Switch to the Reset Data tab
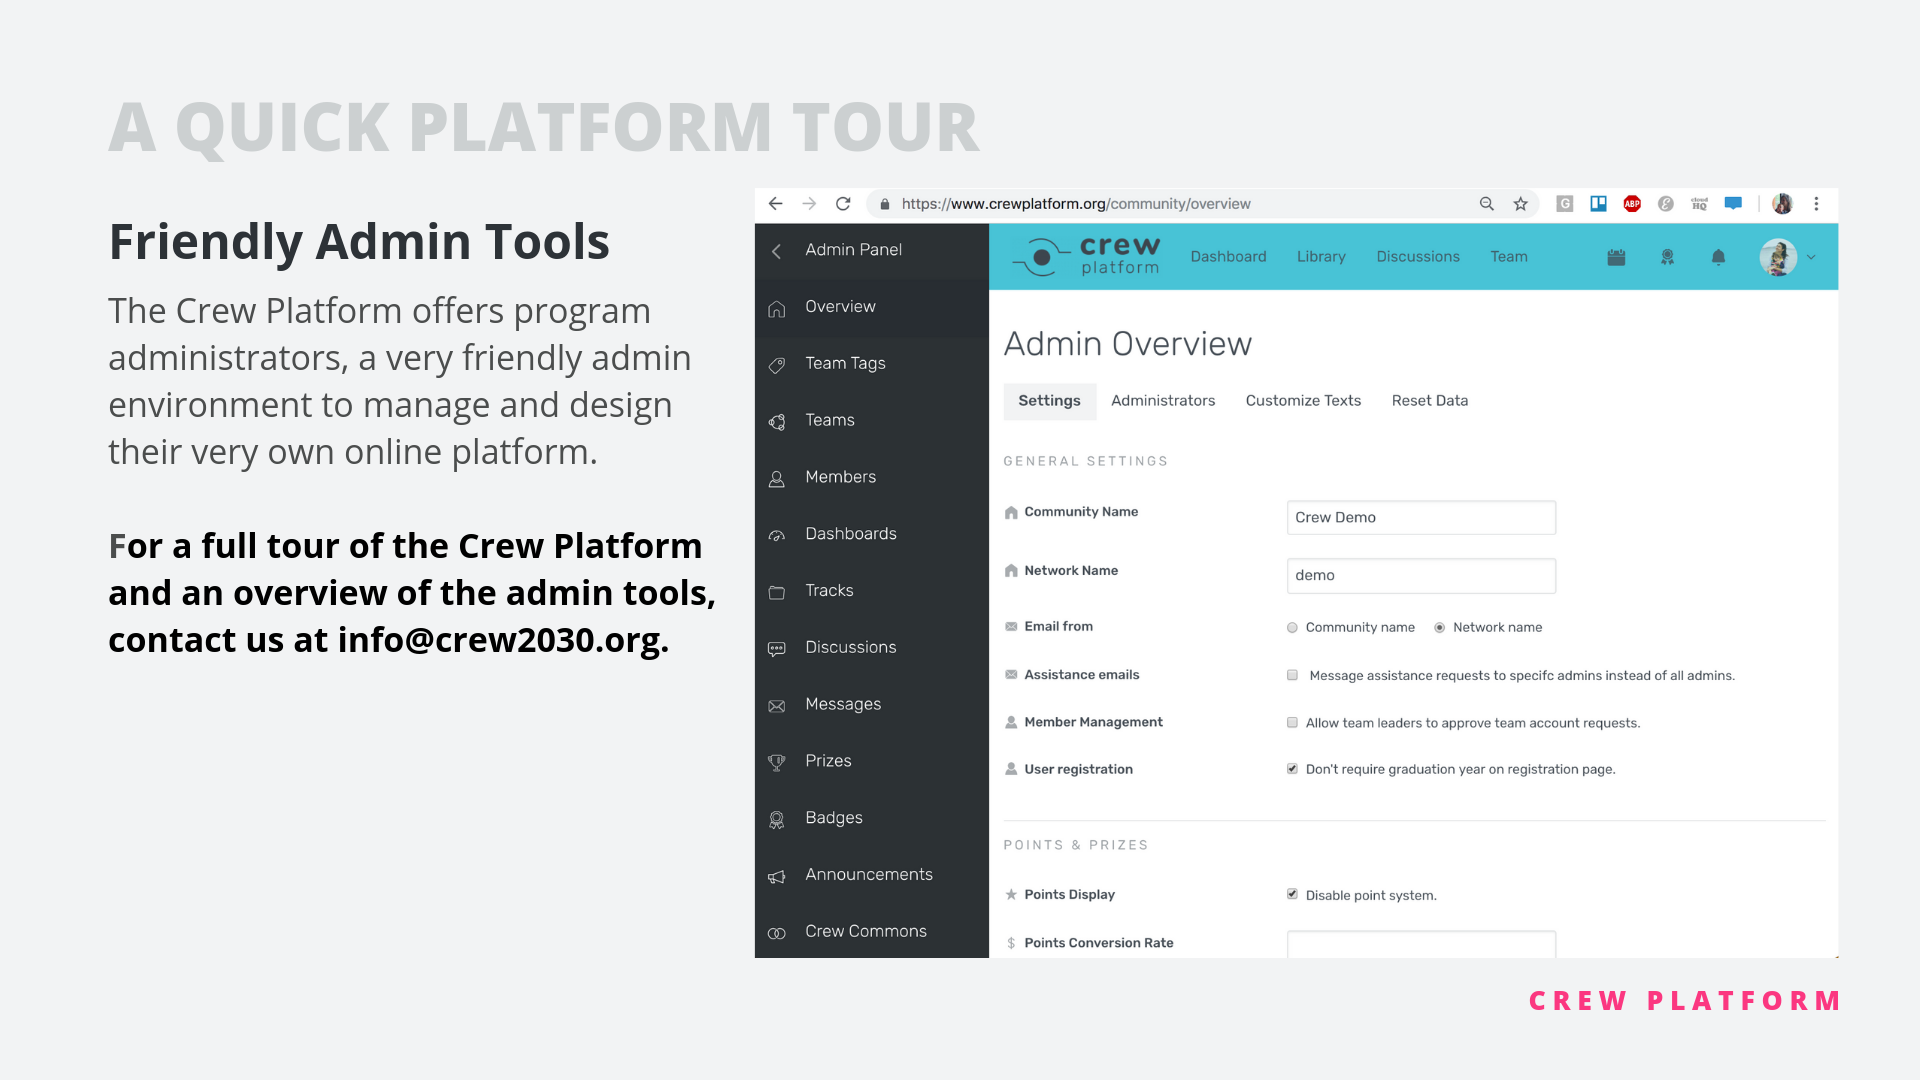 pos(1430,401)
